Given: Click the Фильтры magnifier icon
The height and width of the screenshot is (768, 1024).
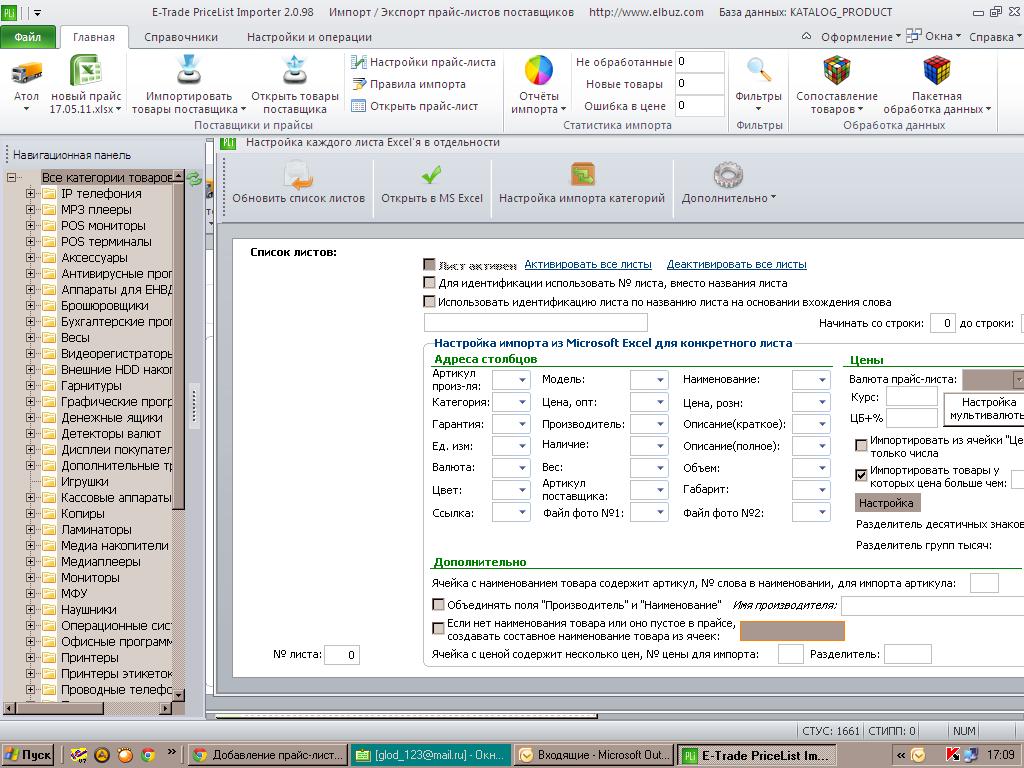Looking at the screenshot, I should [x=758, y=70].
